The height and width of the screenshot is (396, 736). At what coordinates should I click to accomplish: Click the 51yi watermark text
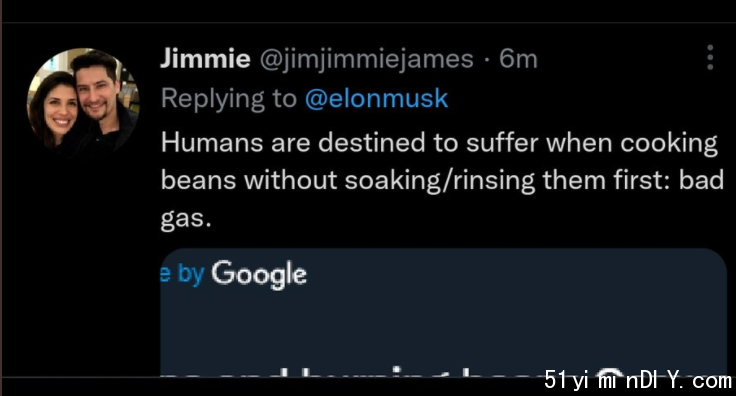point(637,380)
